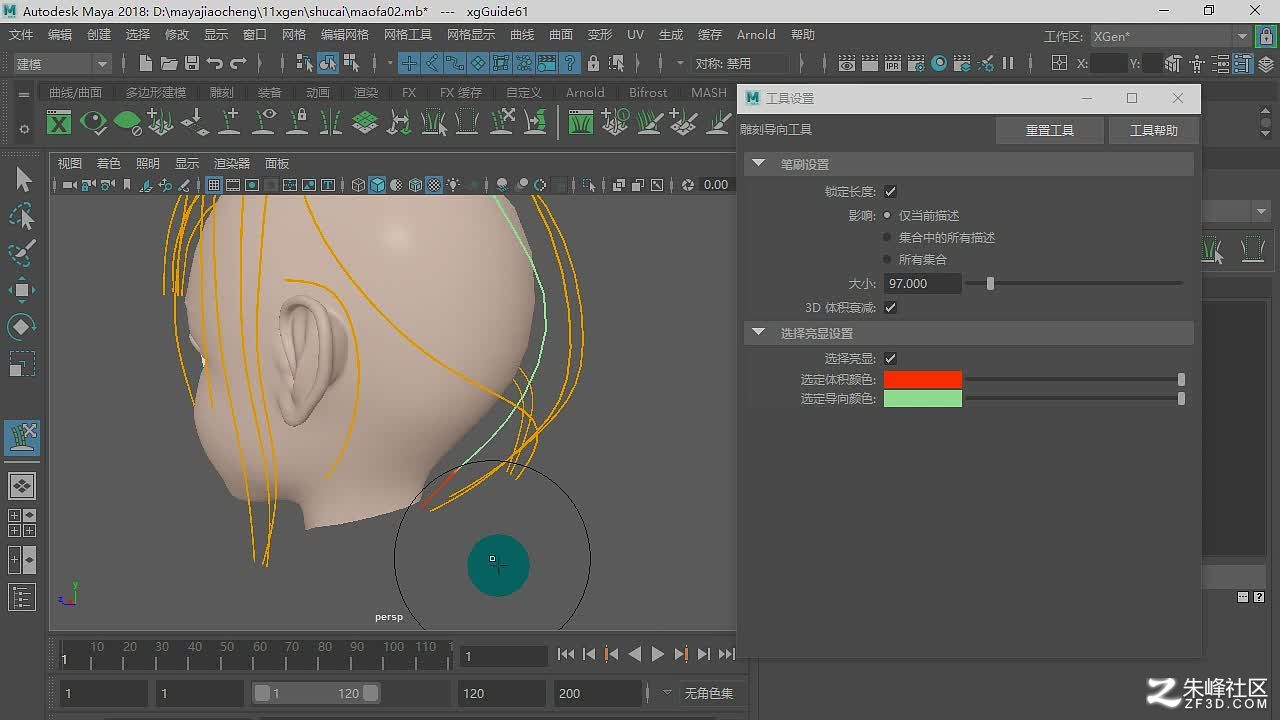Select the Rotate tool
The width and height of the screenshot is (1280, 720).
tap(22, 326)
